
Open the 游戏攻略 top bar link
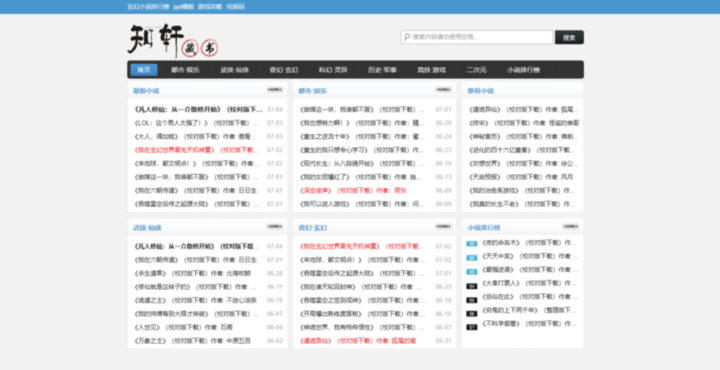[x=210, y=7]
